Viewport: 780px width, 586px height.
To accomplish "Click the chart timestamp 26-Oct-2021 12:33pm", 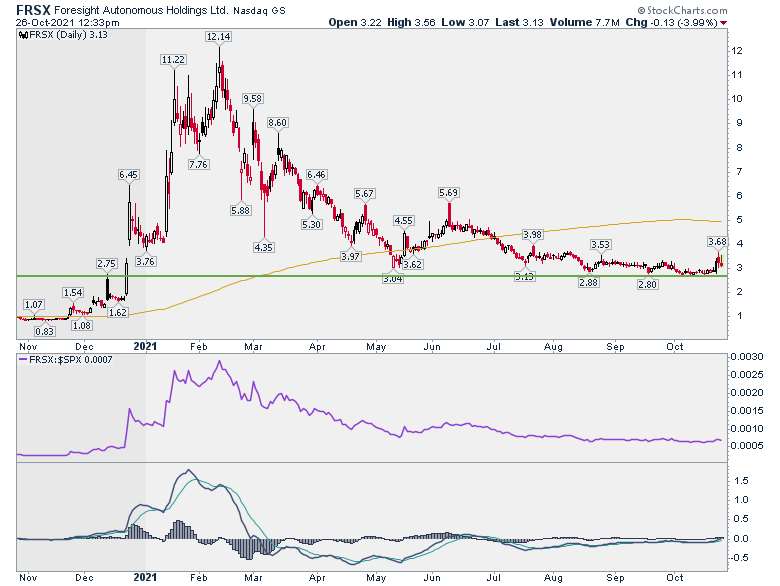I will tap(67, 22).
